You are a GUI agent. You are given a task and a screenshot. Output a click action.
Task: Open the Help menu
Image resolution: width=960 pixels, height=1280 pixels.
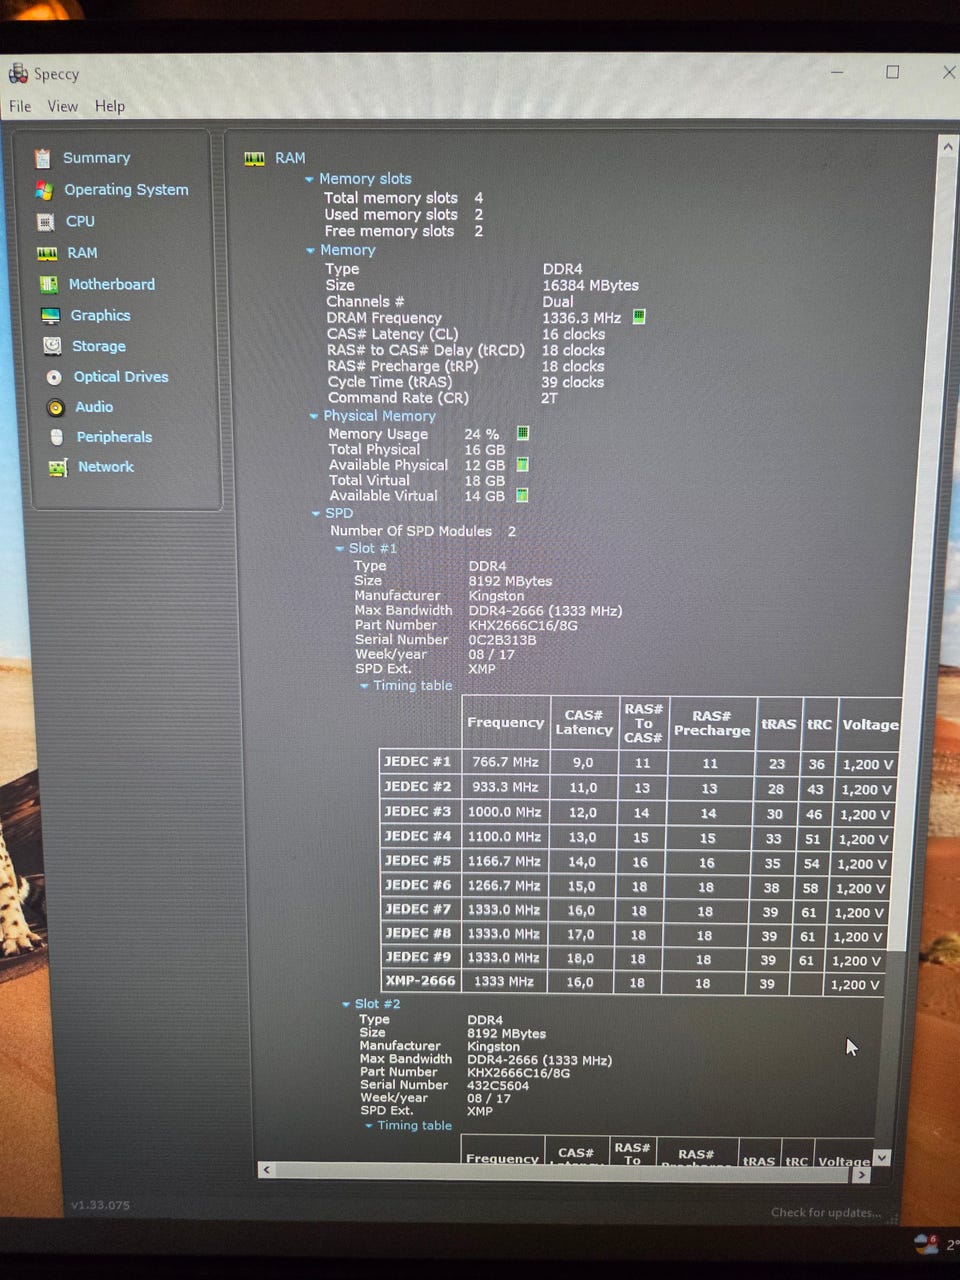[x=110, y=106]
